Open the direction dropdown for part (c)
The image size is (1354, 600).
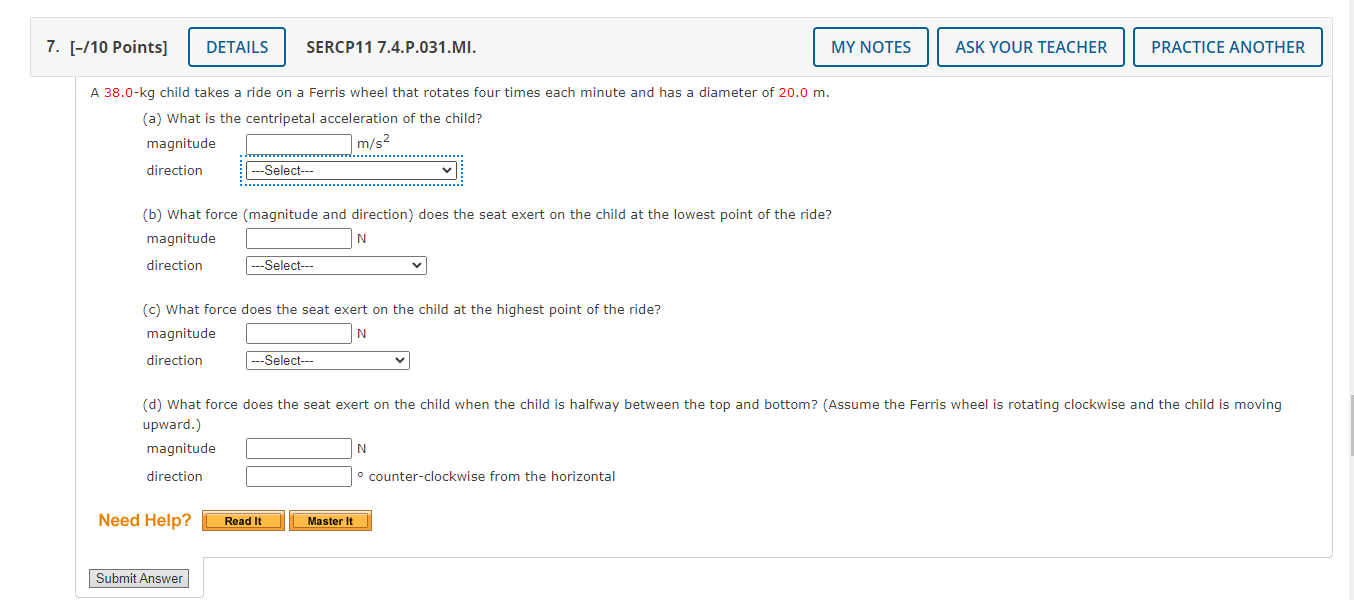pos(326,360)
